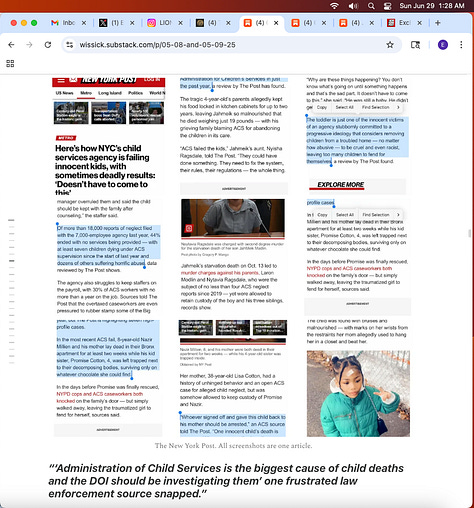Image resolution: width=474 pixels, height=508 pixels.
Task: Open Google Lens search icon in toolbar
Action: click(x=415, y=45)
